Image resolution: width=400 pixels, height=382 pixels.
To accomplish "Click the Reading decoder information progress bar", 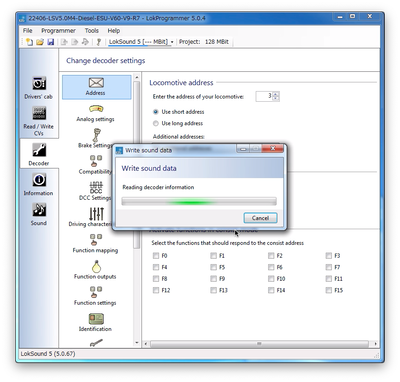I will pos(199,201).
